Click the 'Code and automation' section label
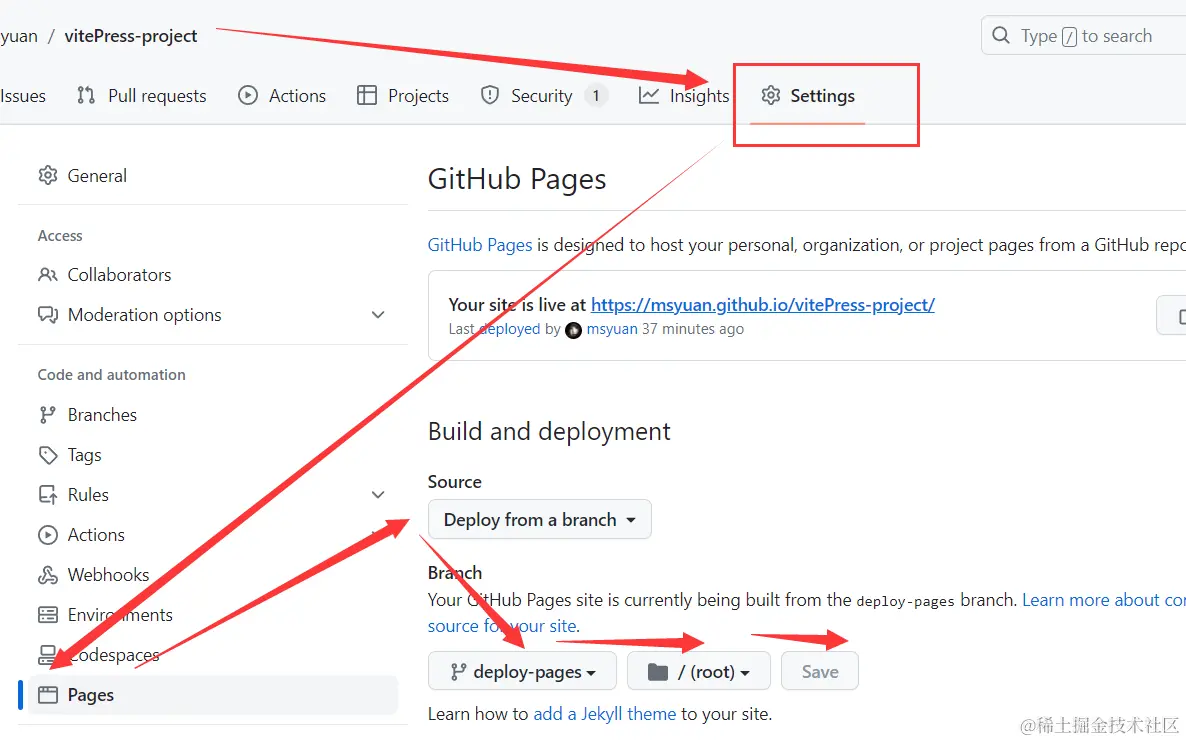 111,374
